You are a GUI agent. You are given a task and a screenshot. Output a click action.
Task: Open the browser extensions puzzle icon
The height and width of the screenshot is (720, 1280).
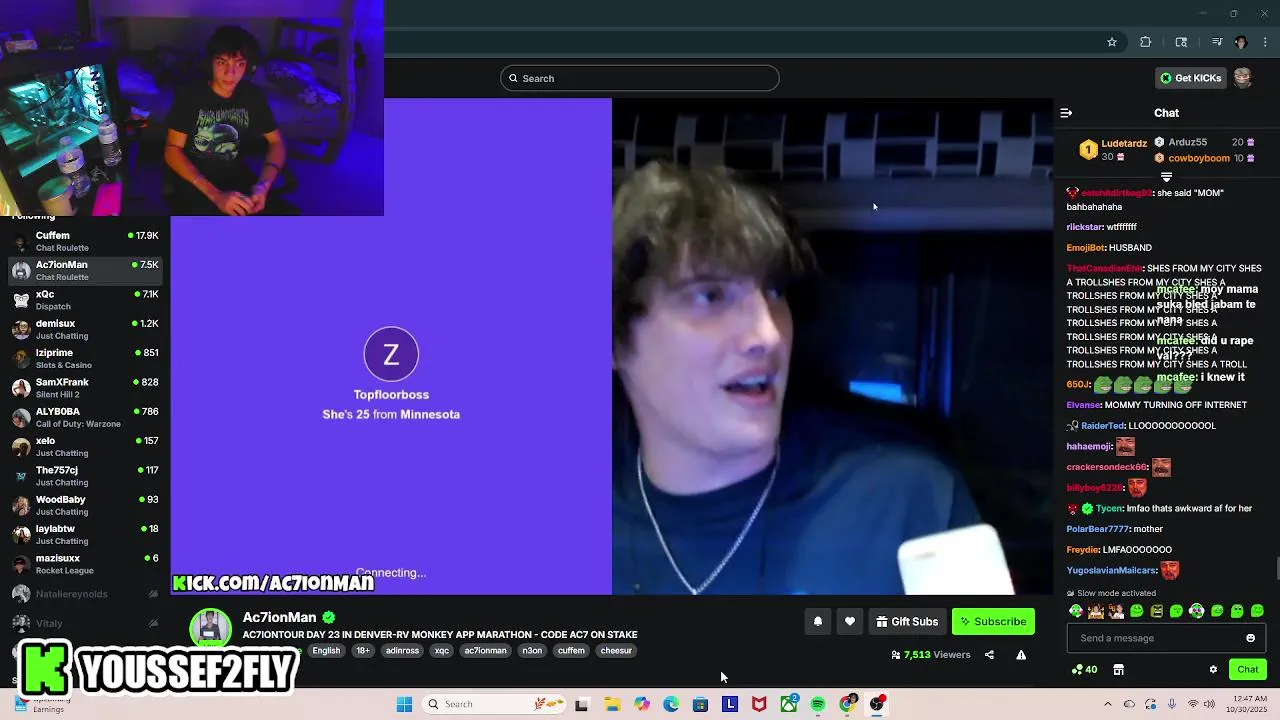point(1146,42)
